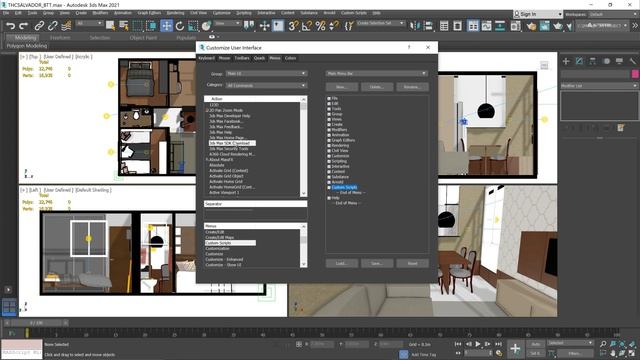
Task: Toggle Percent Snap
Action: (x=320, y=26)
